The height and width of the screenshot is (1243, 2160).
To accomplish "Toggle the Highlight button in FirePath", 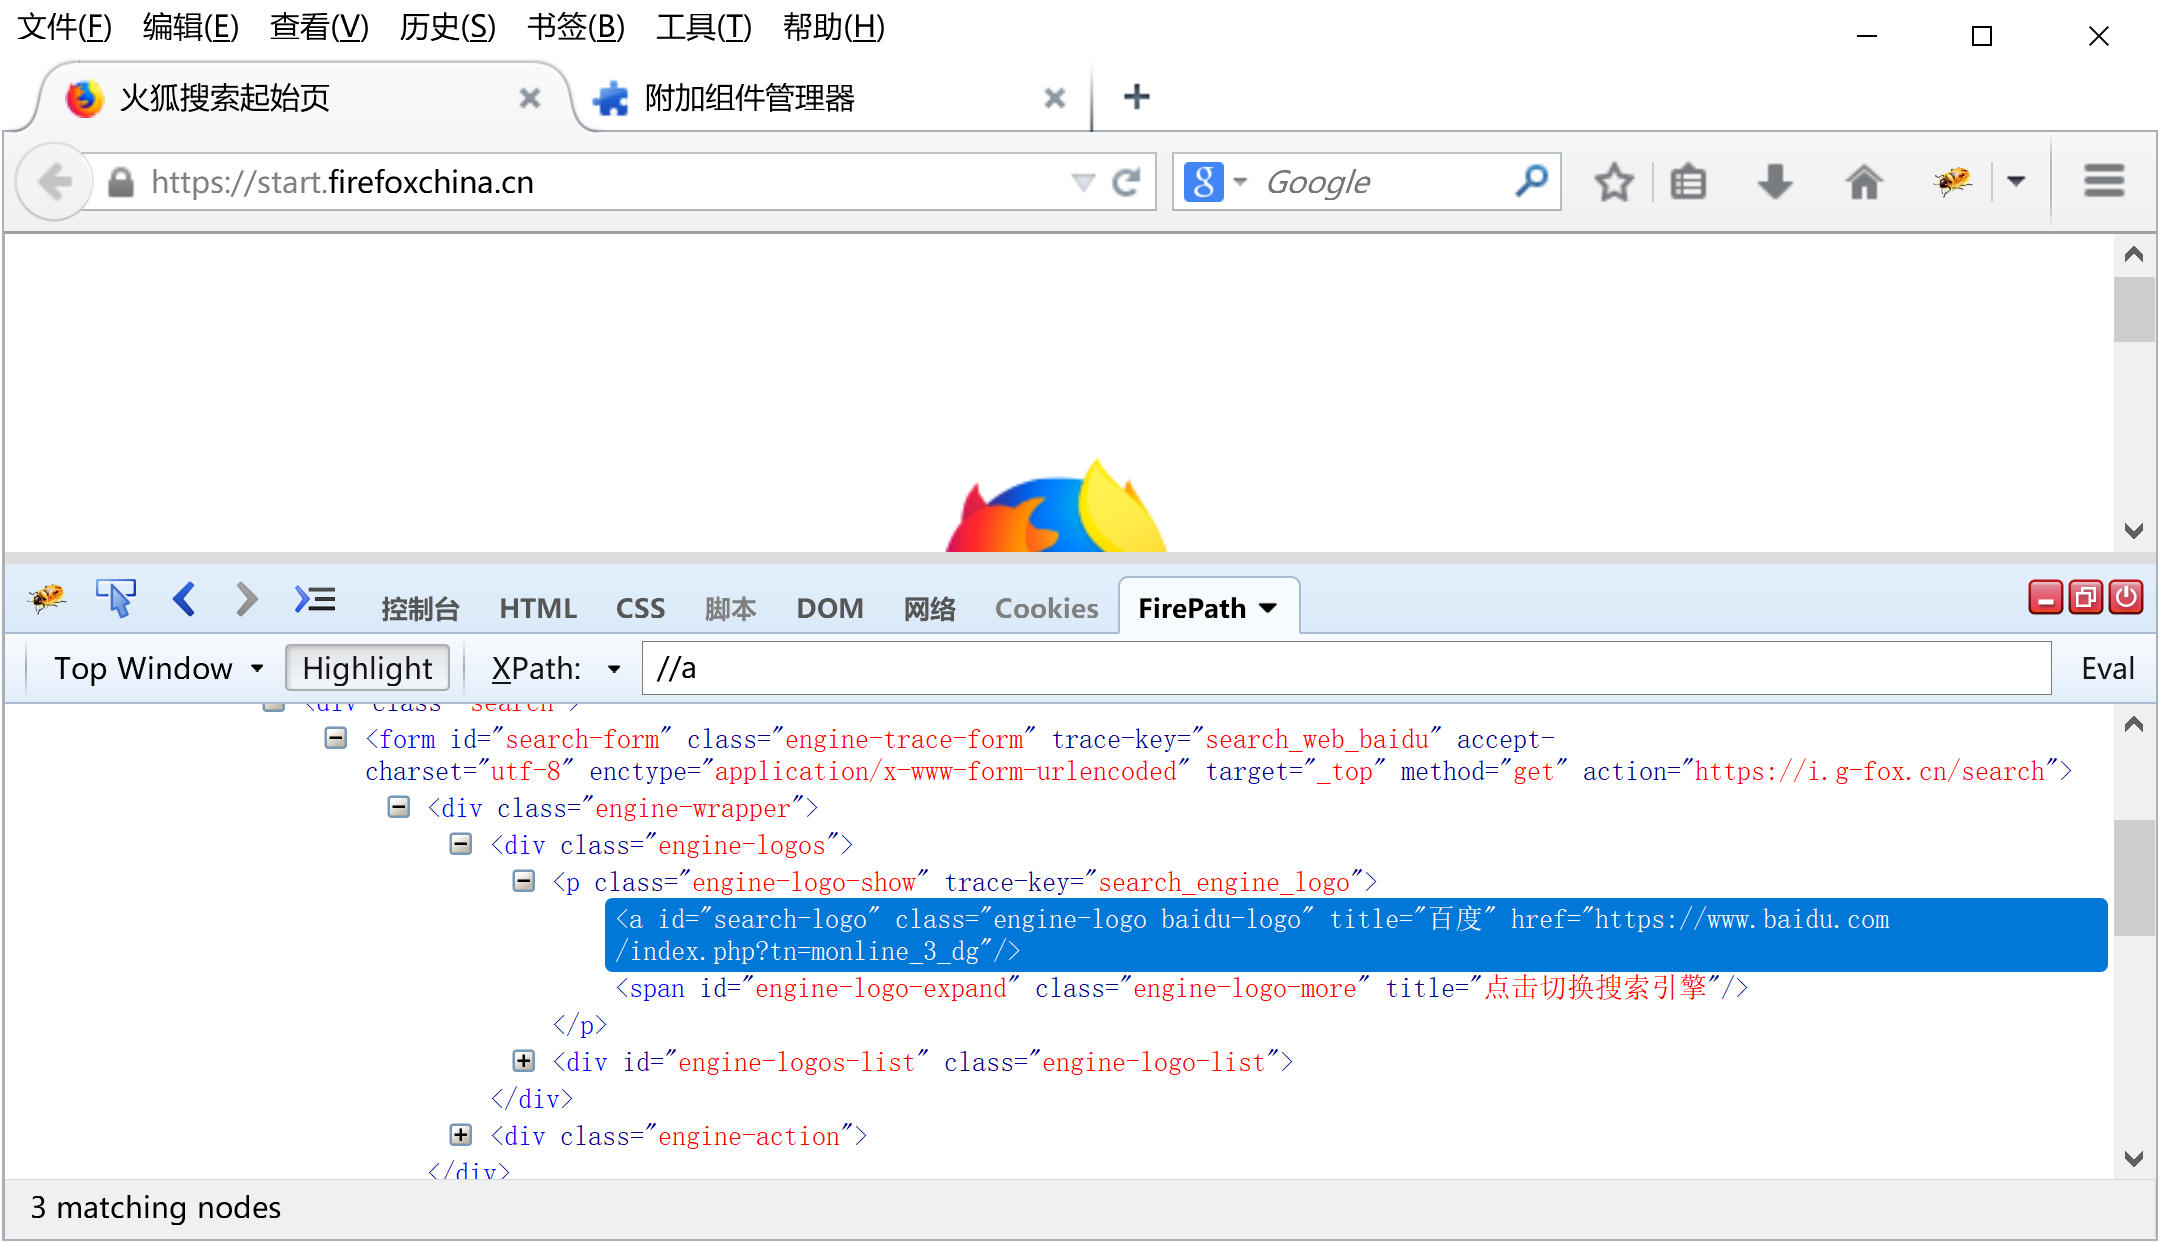I will click(367, 668).
